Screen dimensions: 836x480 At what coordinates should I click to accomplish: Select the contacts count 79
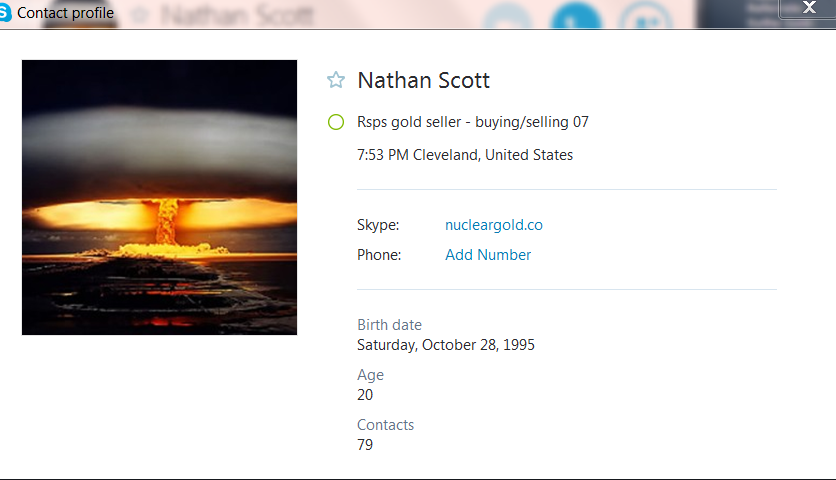coord(365,445)
